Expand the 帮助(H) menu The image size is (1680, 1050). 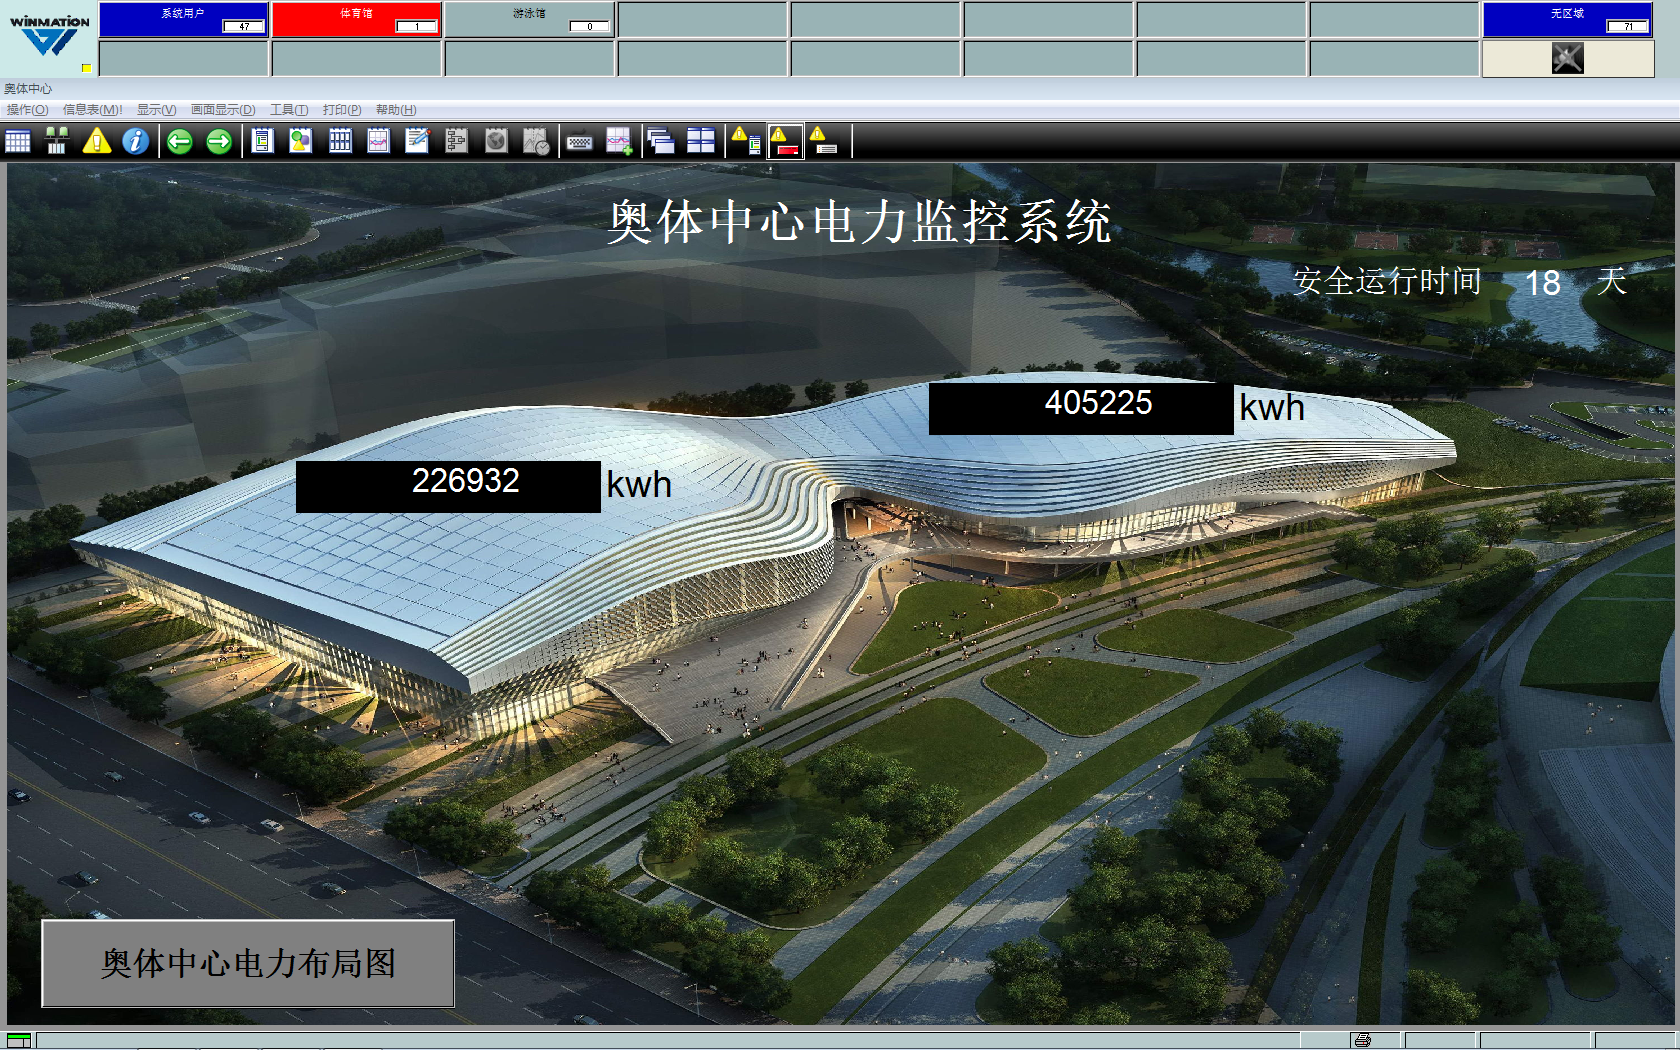point(396,110)
